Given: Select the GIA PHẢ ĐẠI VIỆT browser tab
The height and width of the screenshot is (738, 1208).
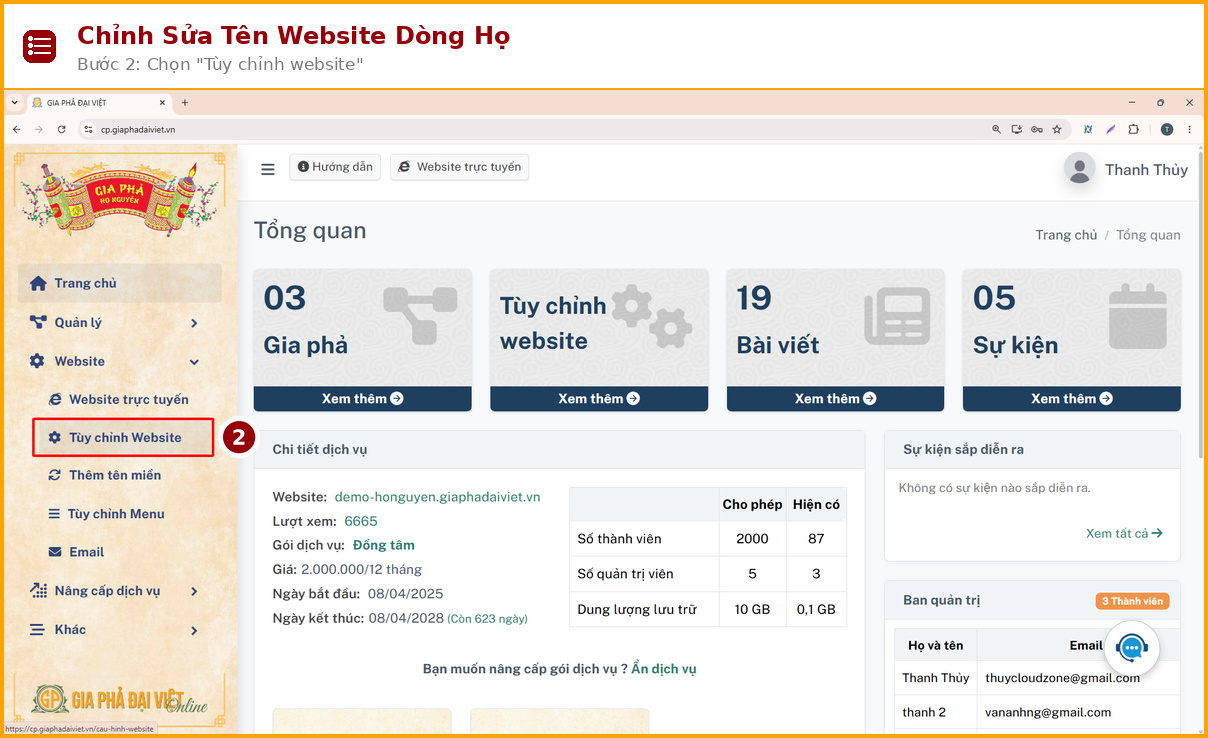Looking at the screenshot, I should tap(97, 102).
